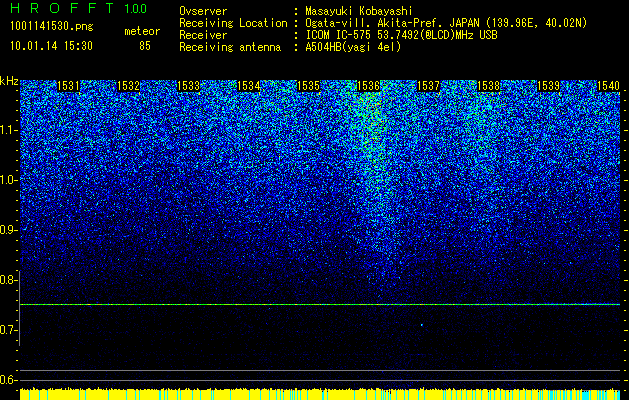Click the 0.8 kHz axis label
Screen dimensions: 629x400
pyautogui.click(x=8, y=280)
